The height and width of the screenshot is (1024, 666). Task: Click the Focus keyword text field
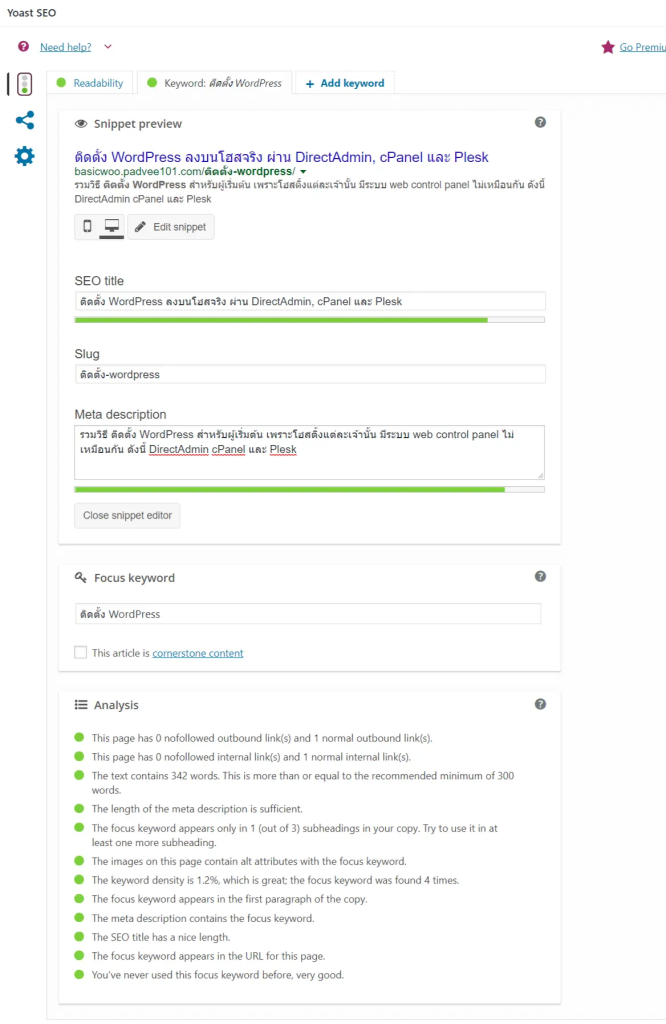click(308, 614)
